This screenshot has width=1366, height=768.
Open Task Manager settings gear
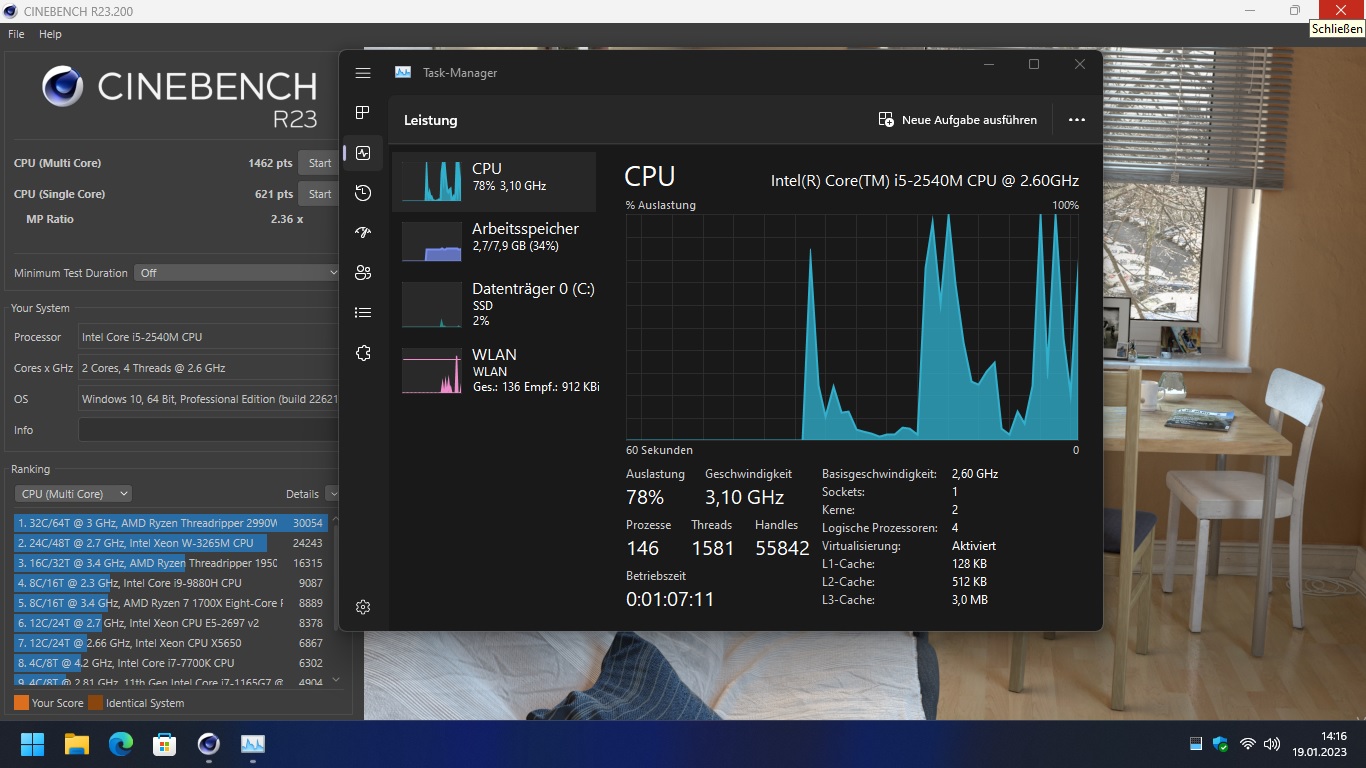point(363,607)
